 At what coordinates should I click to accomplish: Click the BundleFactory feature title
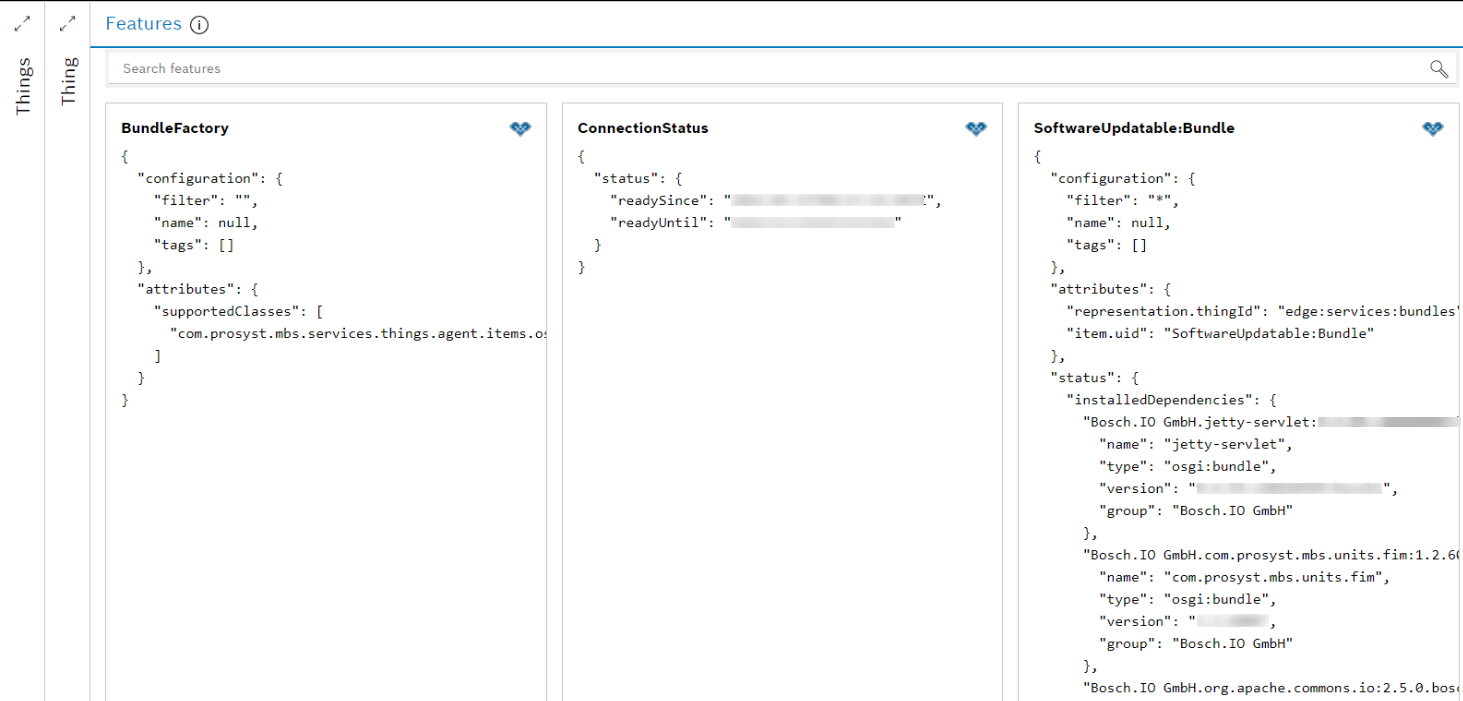pos(174,128)
